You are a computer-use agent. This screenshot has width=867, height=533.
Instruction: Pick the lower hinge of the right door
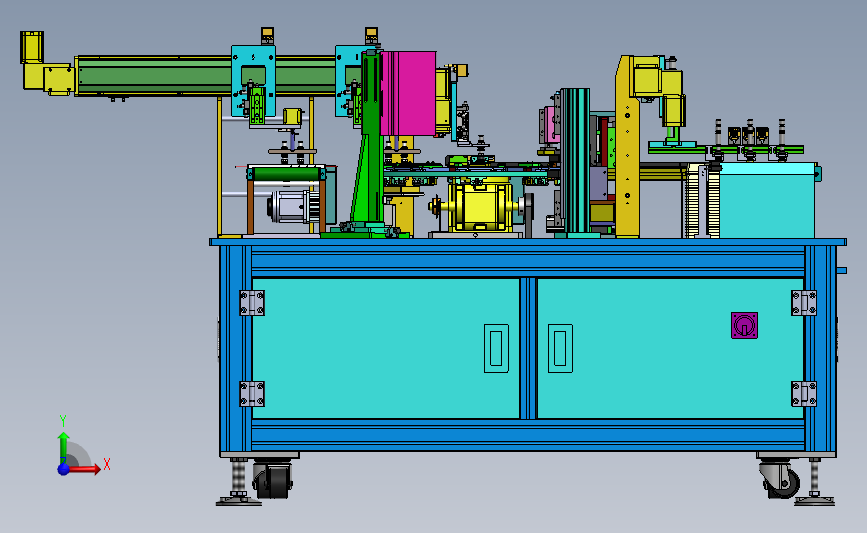click(804, 394)
